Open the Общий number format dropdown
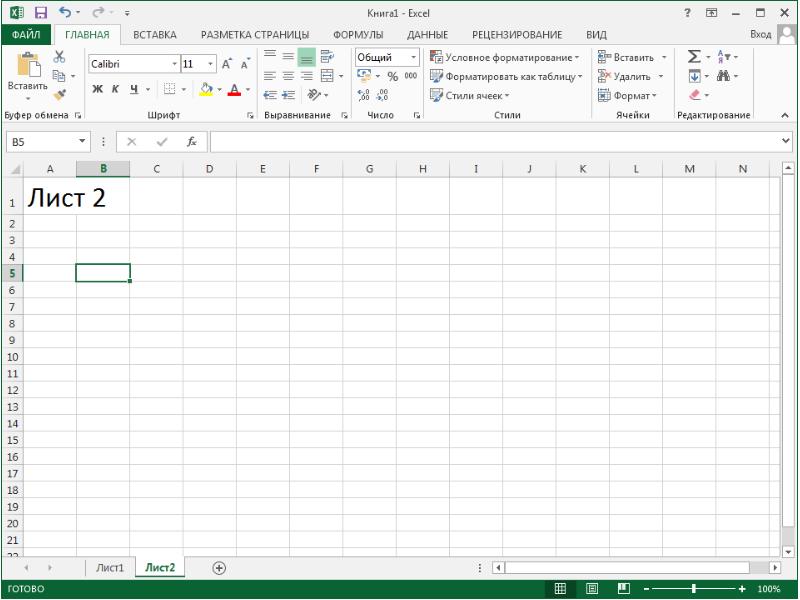 point(413,57)
